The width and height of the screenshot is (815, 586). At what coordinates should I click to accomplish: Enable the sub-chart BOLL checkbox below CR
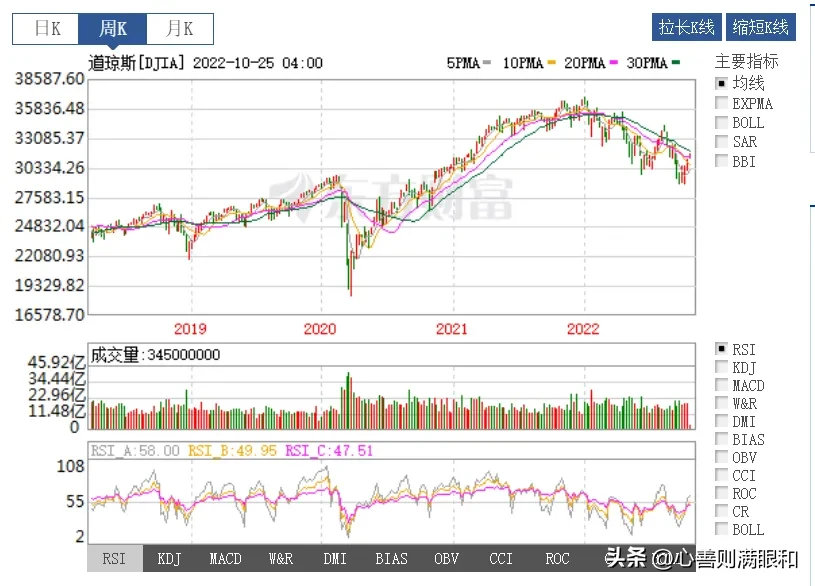tap(721, 529)
